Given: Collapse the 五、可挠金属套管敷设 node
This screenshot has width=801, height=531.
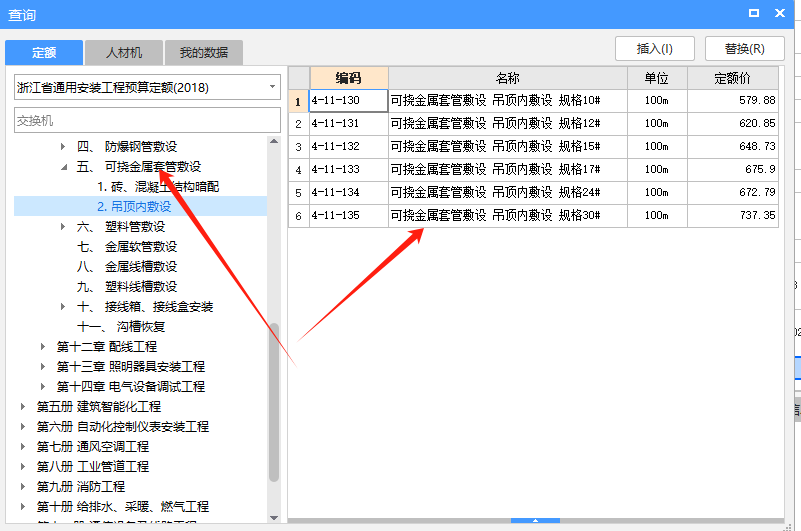Looking at the screenshot, I should pos(63,167).
